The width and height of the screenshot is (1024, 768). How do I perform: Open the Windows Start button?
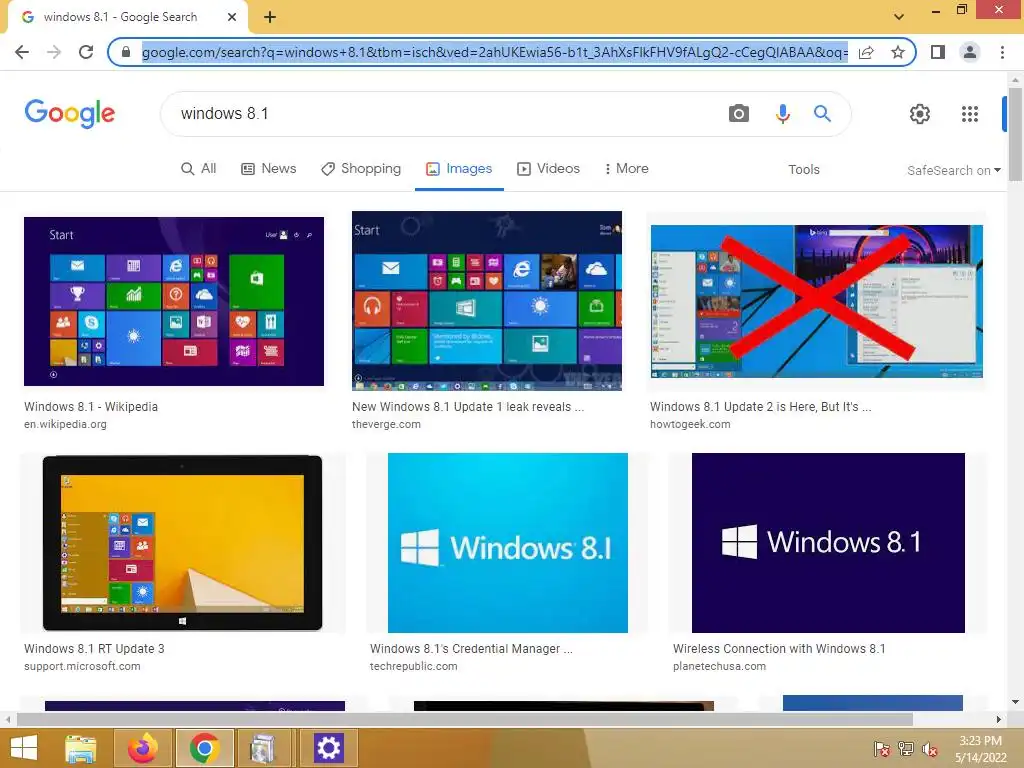point(24,748)
